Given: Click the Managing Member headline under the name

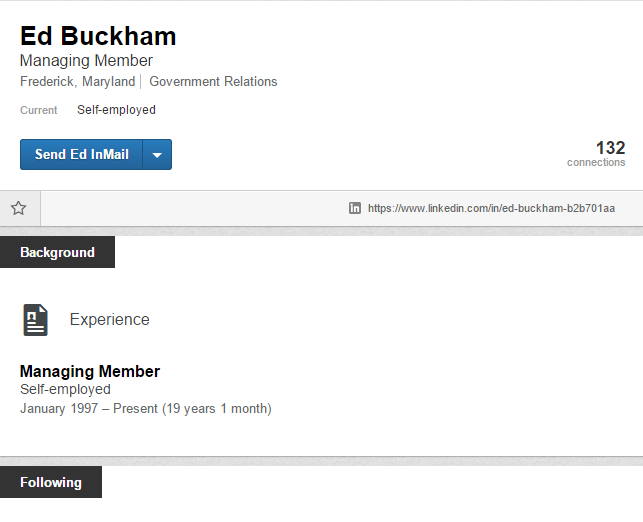Looking at the screenshot, I should click(x=86, y=61).
